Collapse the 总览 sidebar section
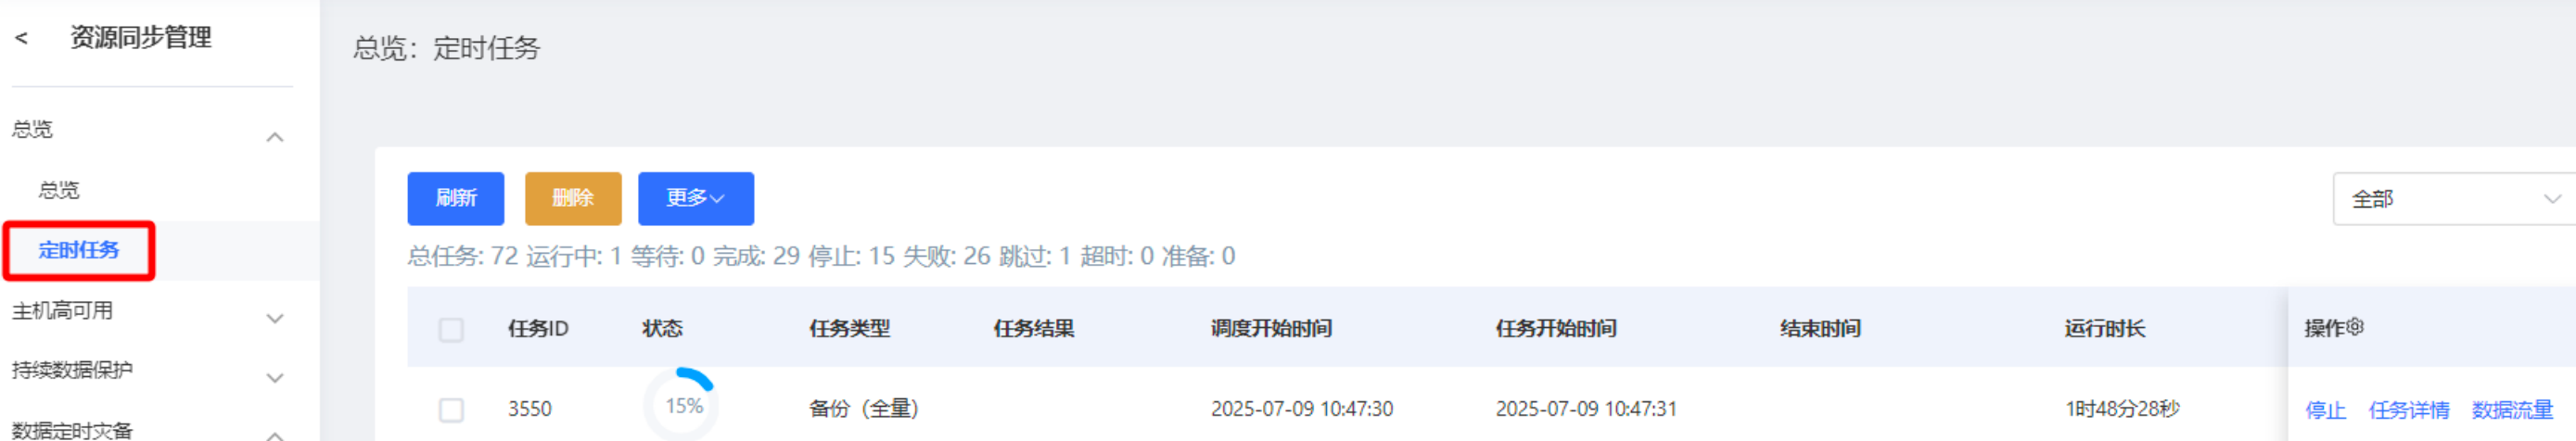The image size is (2576, 441). 274,136
